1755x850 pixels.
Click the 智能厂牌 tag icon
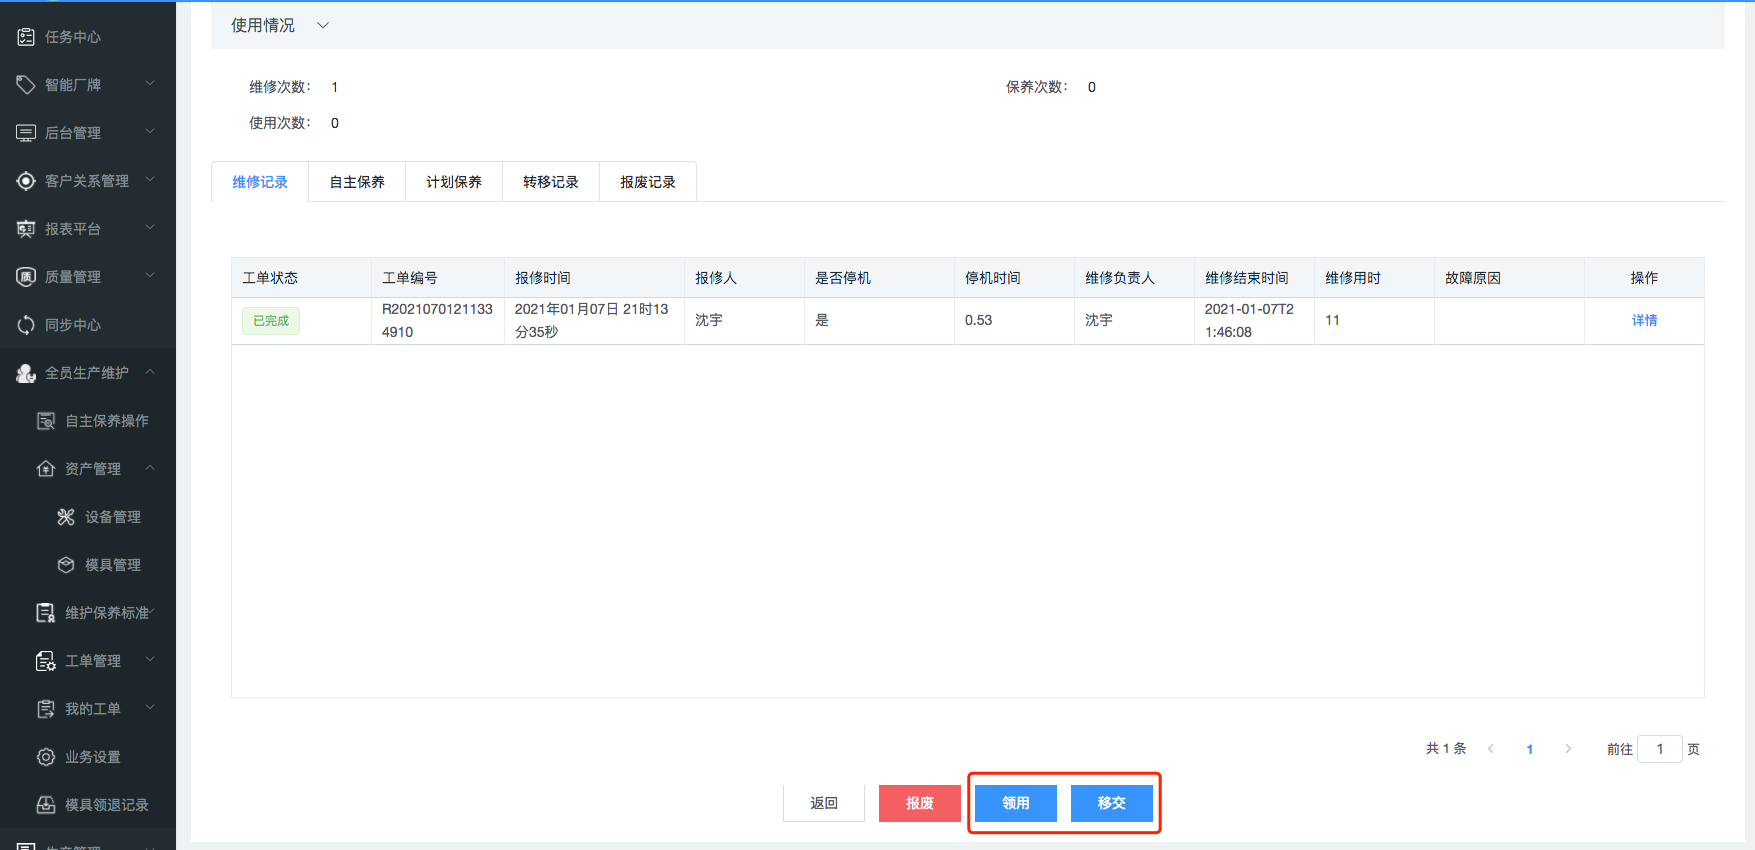click(26, 85)
